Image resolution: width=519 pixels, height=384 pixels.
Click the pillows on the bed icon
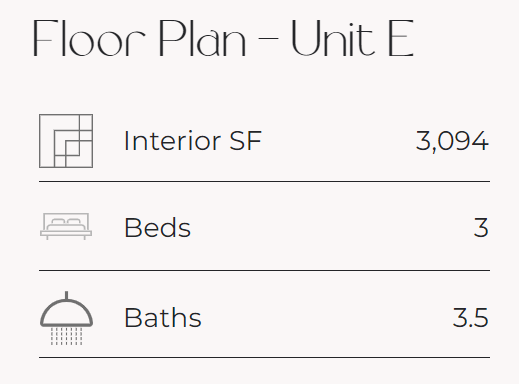click(x=66, y=222)
